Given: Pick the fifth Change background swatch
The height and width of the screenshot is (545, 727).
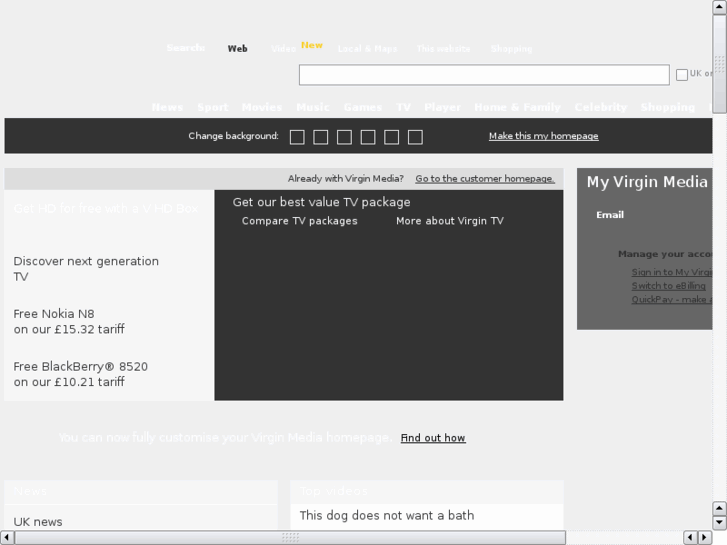Looking at the screenshot, I should [x=392, y=137].
